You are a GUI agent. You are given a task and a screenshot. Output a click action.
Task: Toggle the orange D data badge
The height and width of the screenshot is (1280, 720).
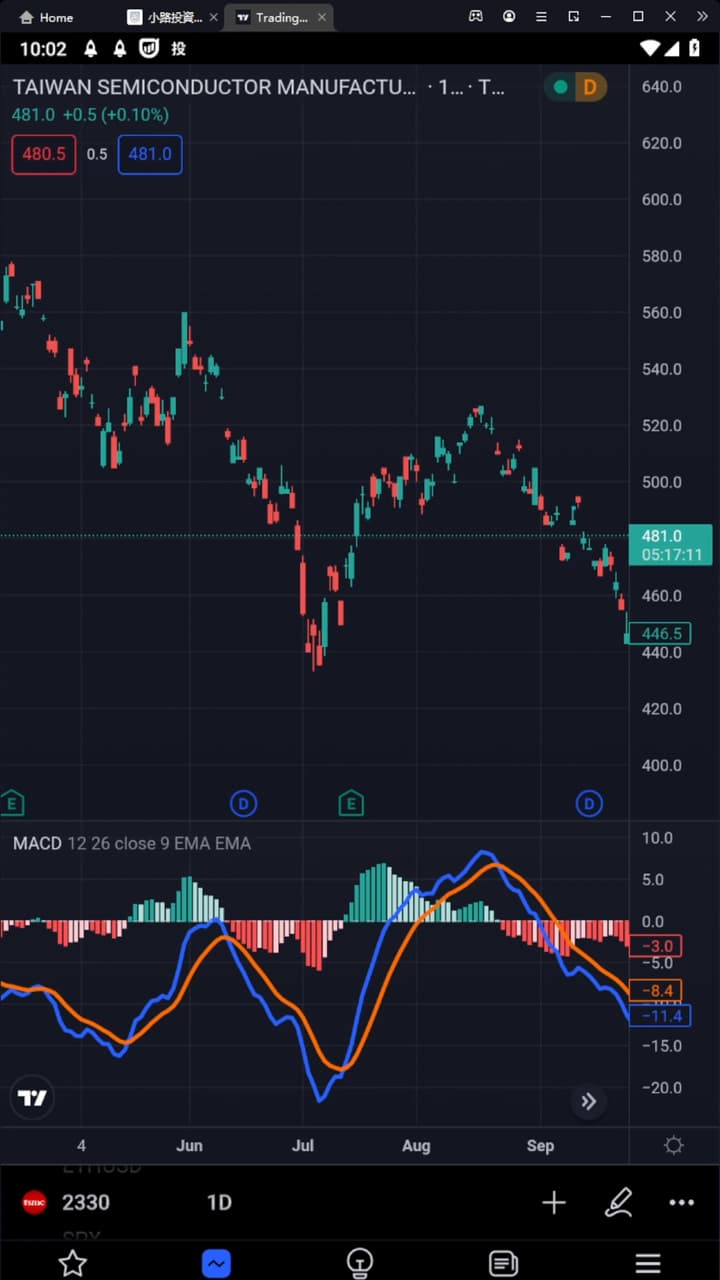590,87
